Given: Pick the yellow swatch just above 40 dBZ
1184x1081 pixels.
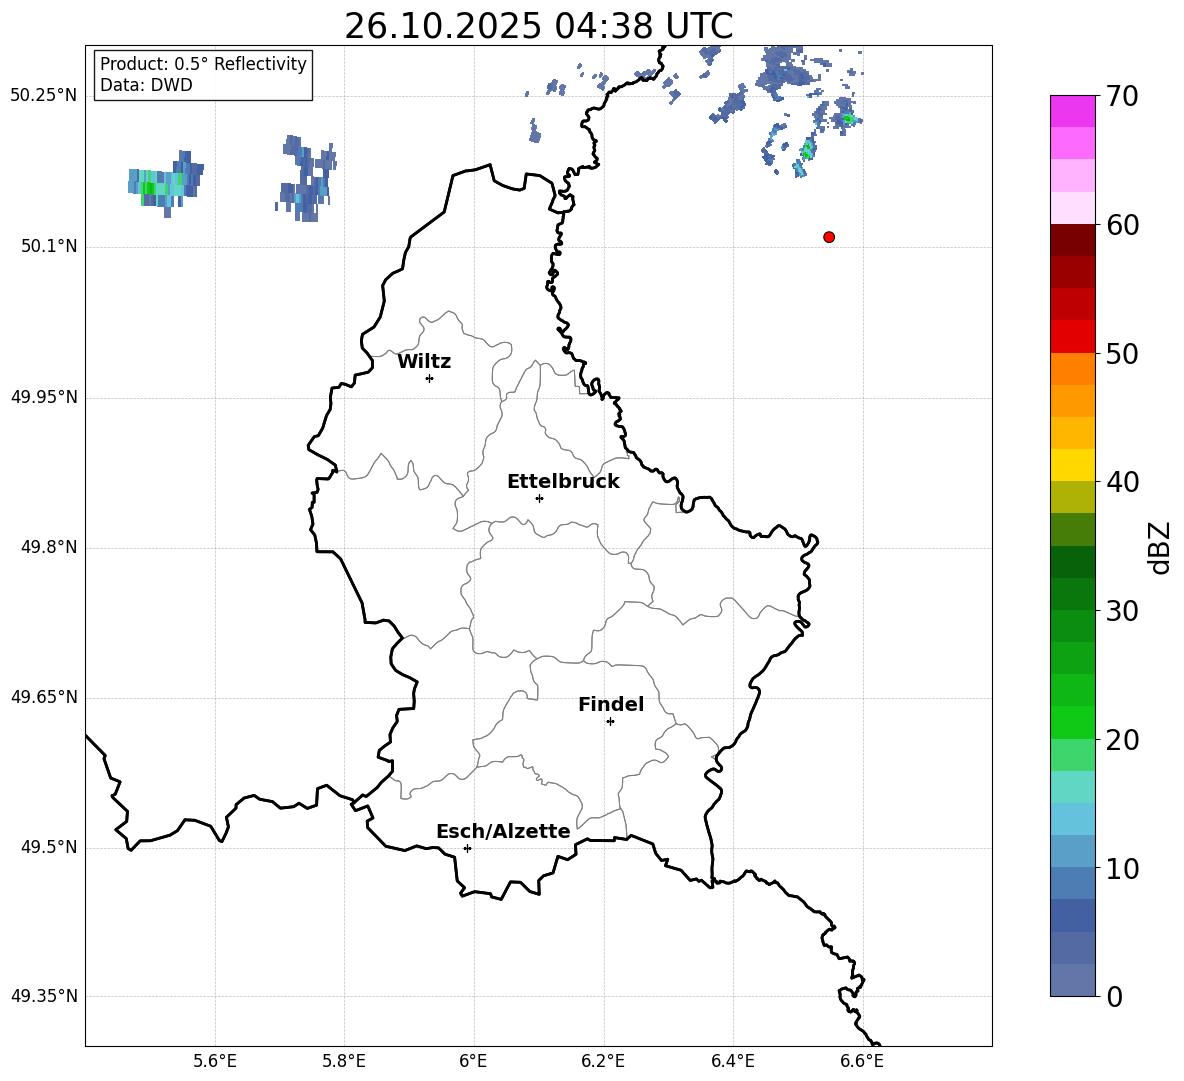Looking at the screenshot, I should pyautogui.click(x=1073, y=465).
